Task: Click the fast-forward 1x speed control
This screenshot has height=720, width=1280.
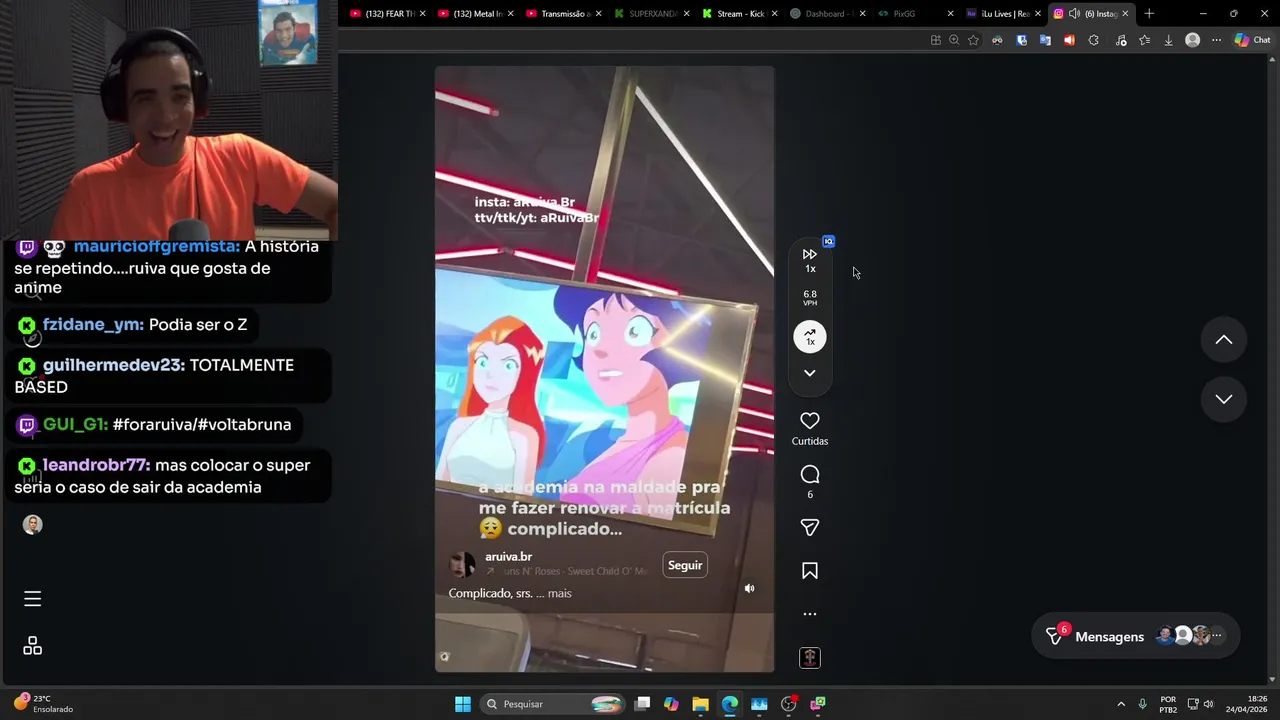Action: (x=810, y=260)
